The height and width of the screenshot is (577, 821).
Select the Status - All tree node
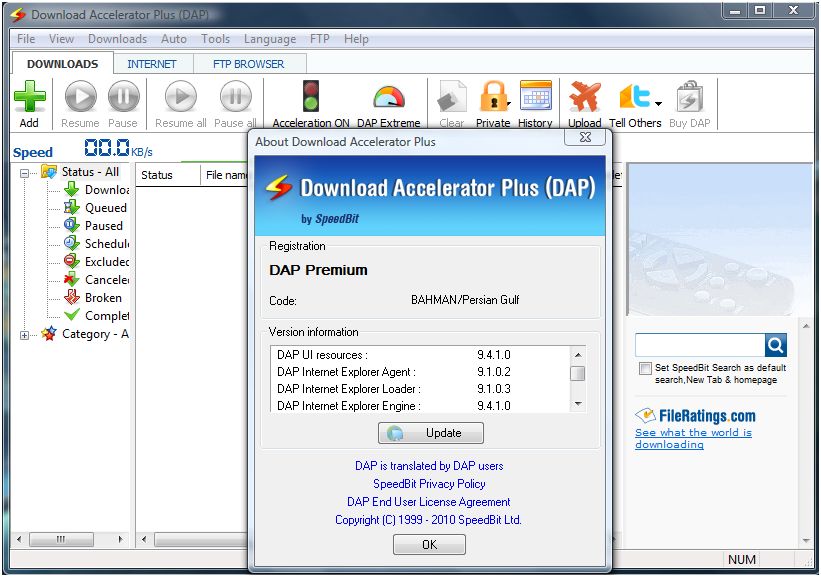pyautogui.click(x=90, y=172)
